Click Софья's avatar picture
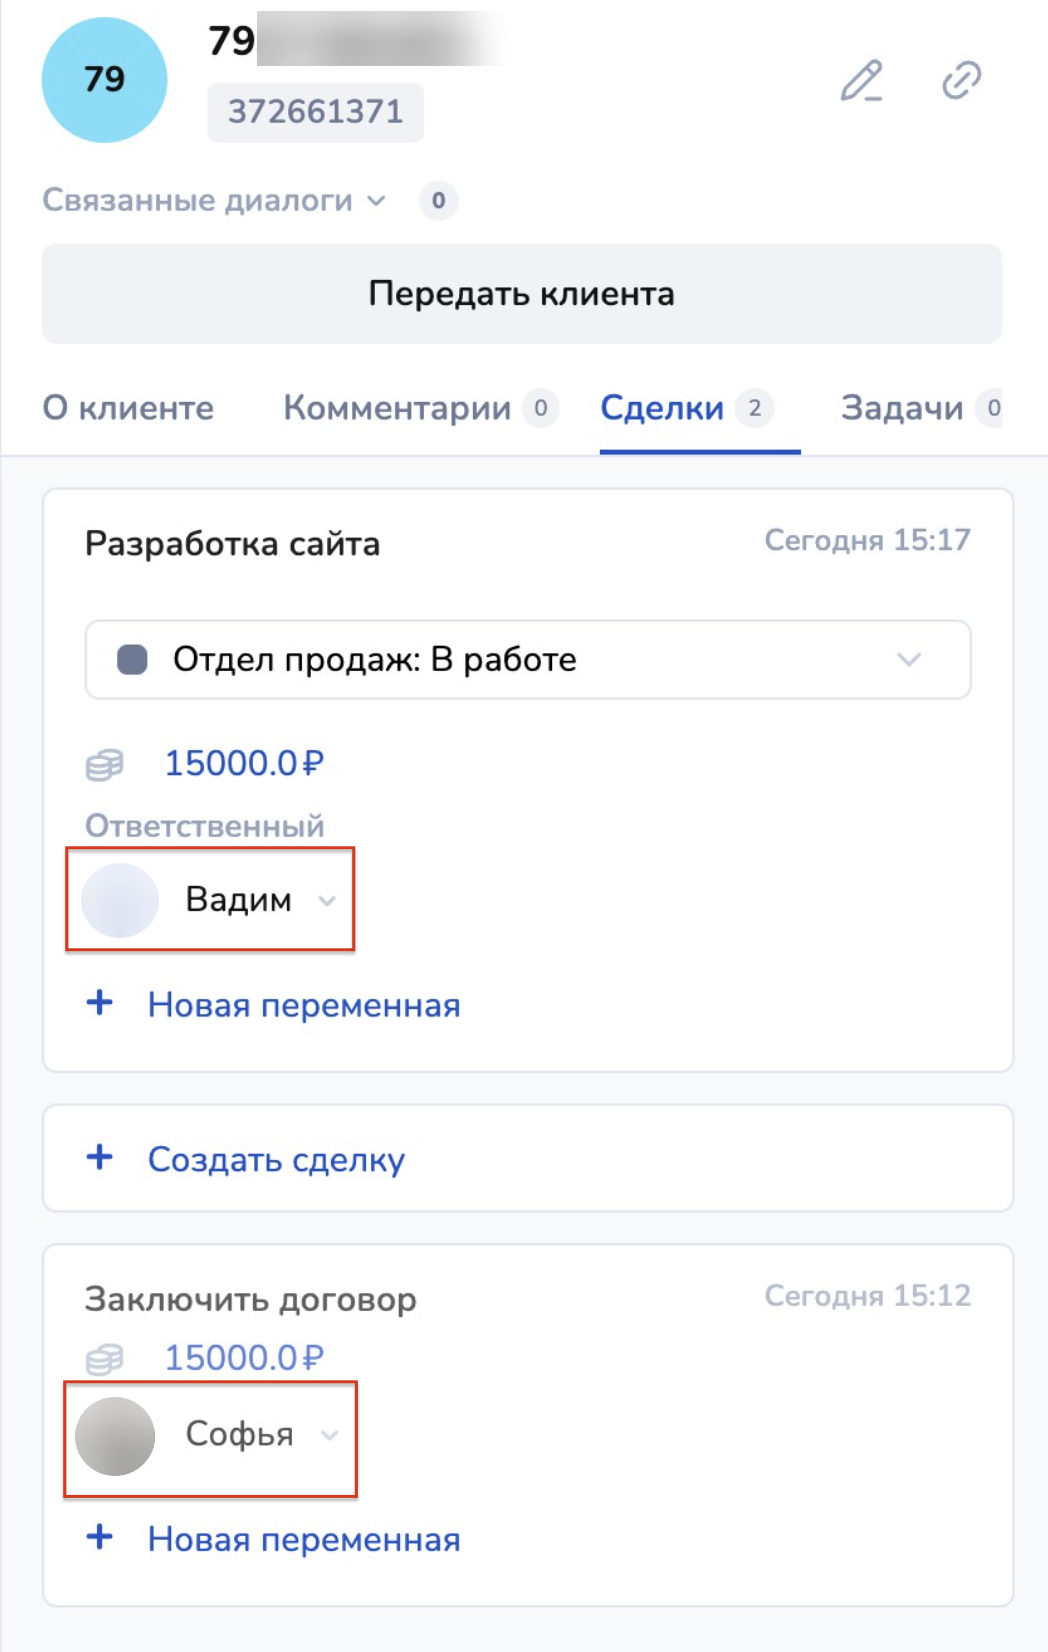The width and height of the screenshot is (1048, 1652). coord(116,1436)
